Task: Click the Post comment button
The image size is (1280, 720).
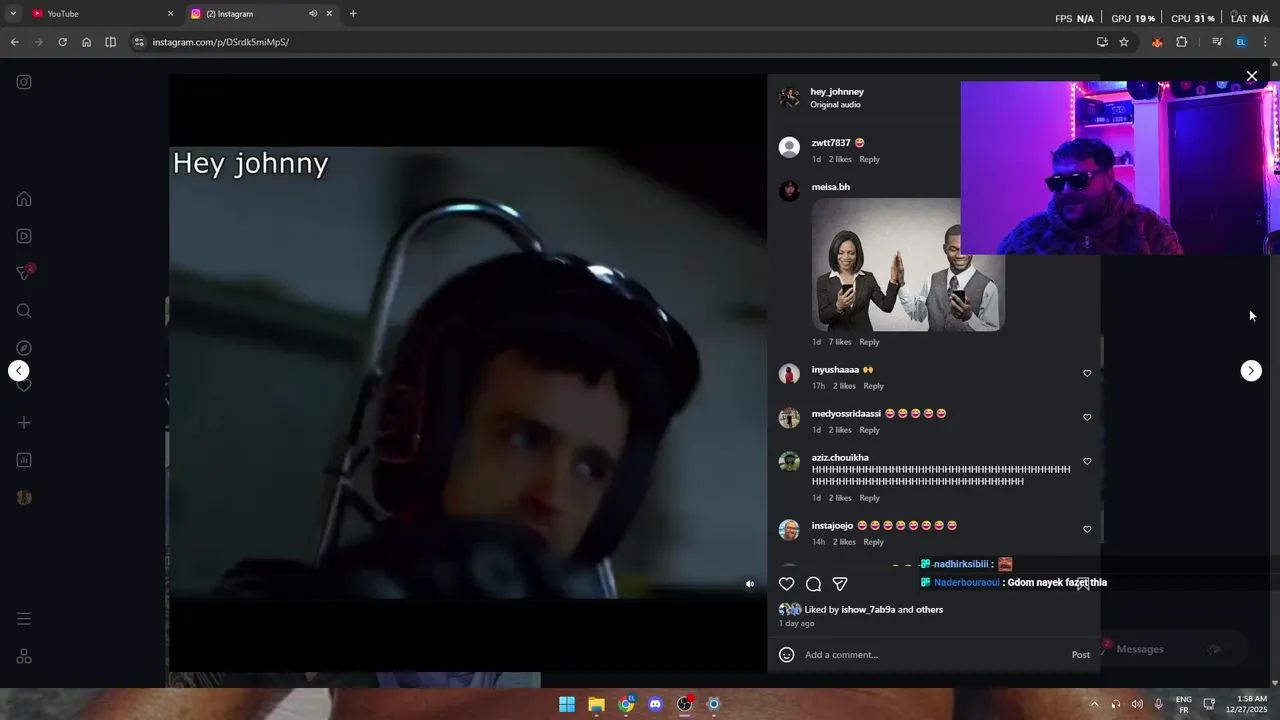Action: click(1081, 655)
